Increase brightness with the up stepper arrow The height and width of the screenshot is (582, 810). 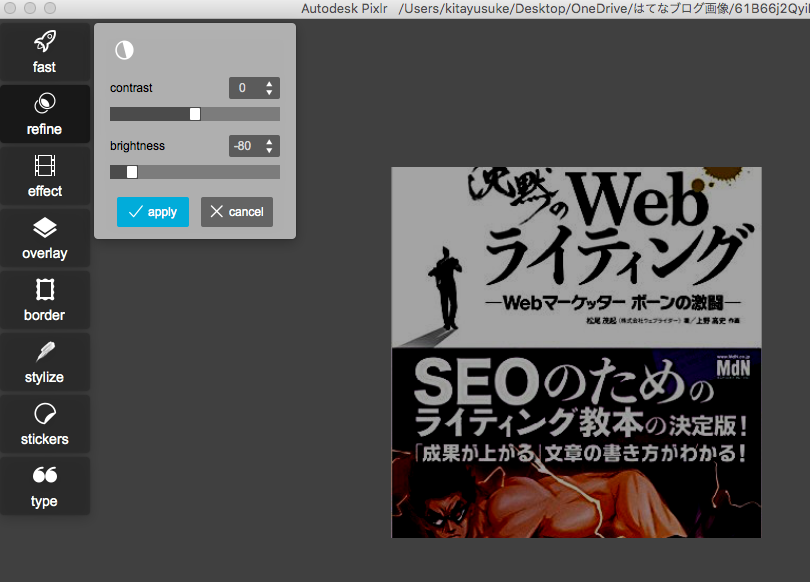(x=269, y=141)
